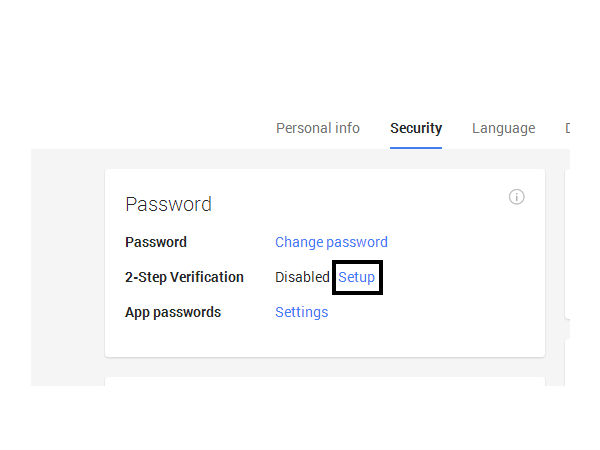Screen dimensions: 600x450
Task: Click the partially visible card below Password
Action: pos(324,381)
